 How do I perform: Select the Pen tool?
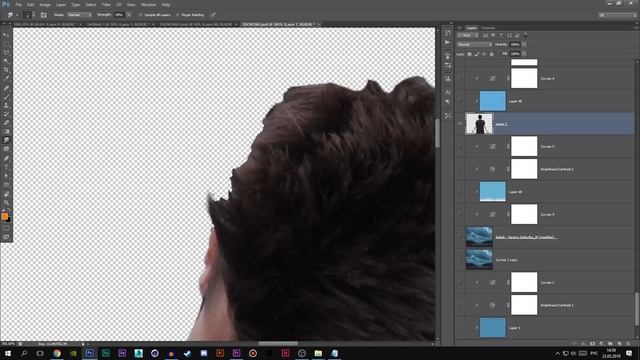pyautogui.click(x=6, y=158)
